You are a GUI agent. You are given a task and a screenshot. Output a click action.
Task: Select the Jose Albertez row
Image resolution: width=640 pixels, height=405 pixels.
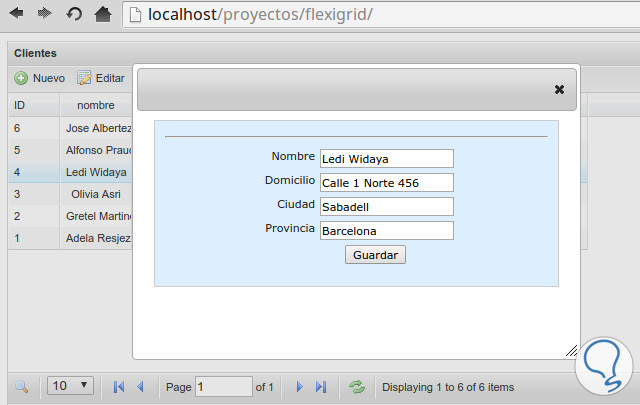click(70, 128)
